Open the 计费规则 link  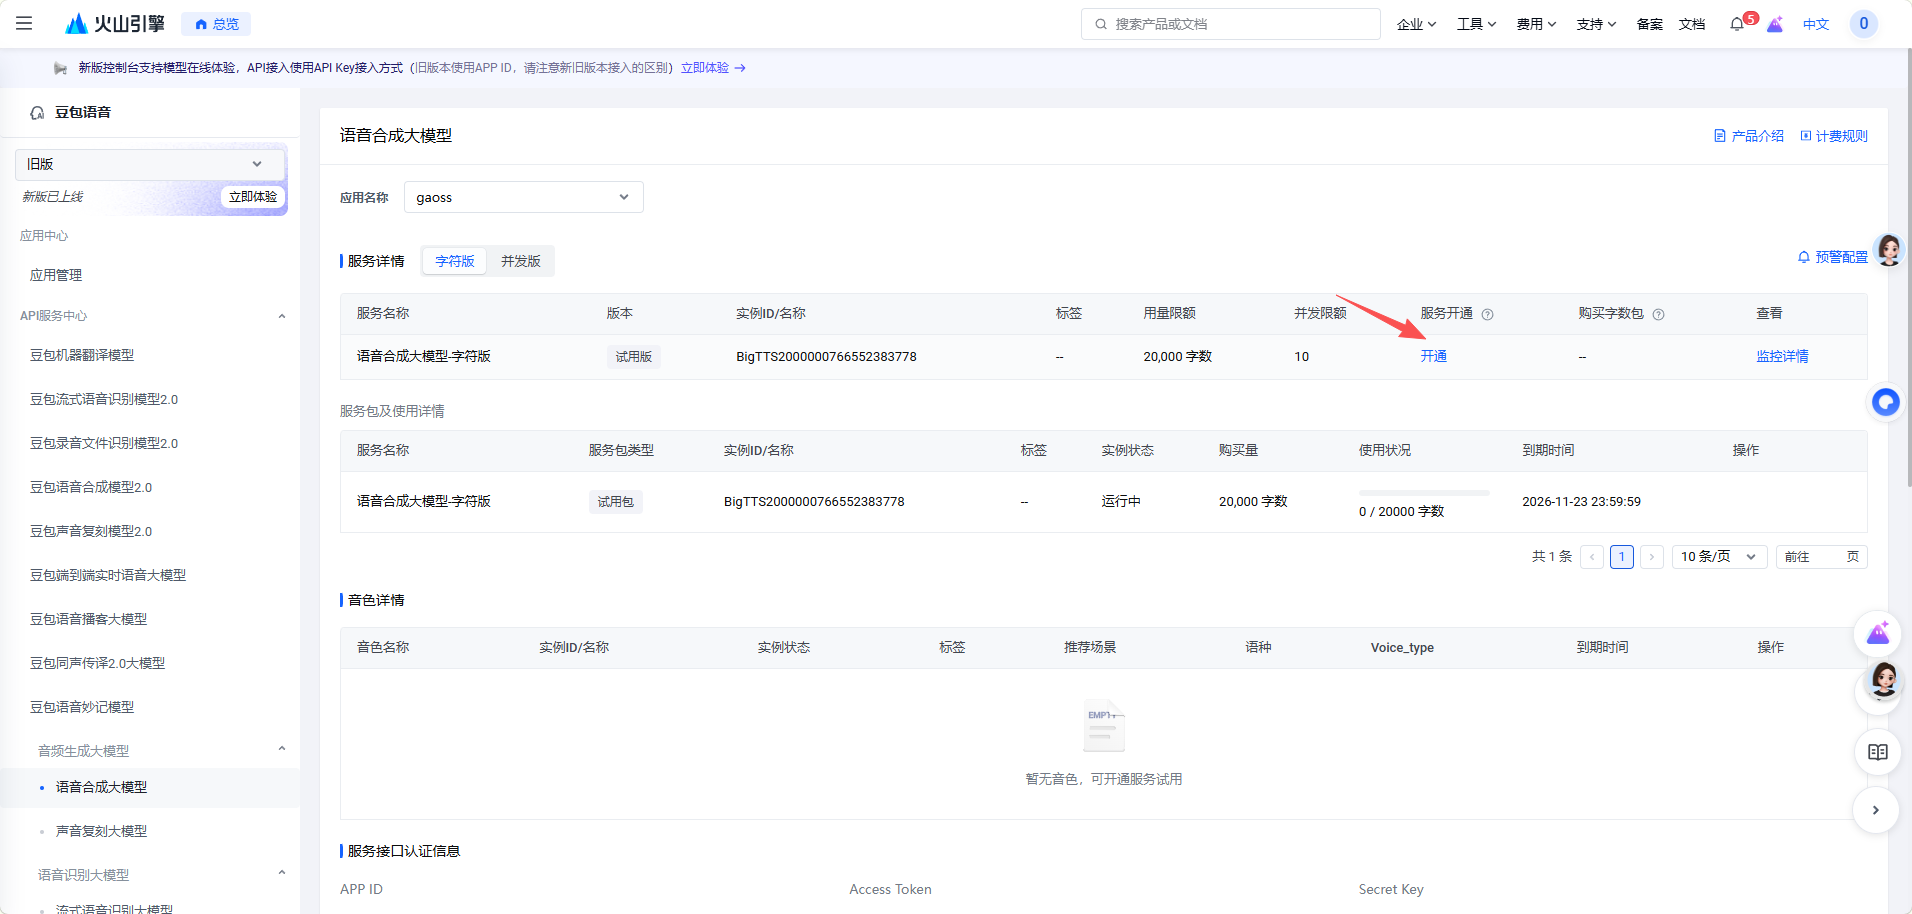tap(1834, 136)
